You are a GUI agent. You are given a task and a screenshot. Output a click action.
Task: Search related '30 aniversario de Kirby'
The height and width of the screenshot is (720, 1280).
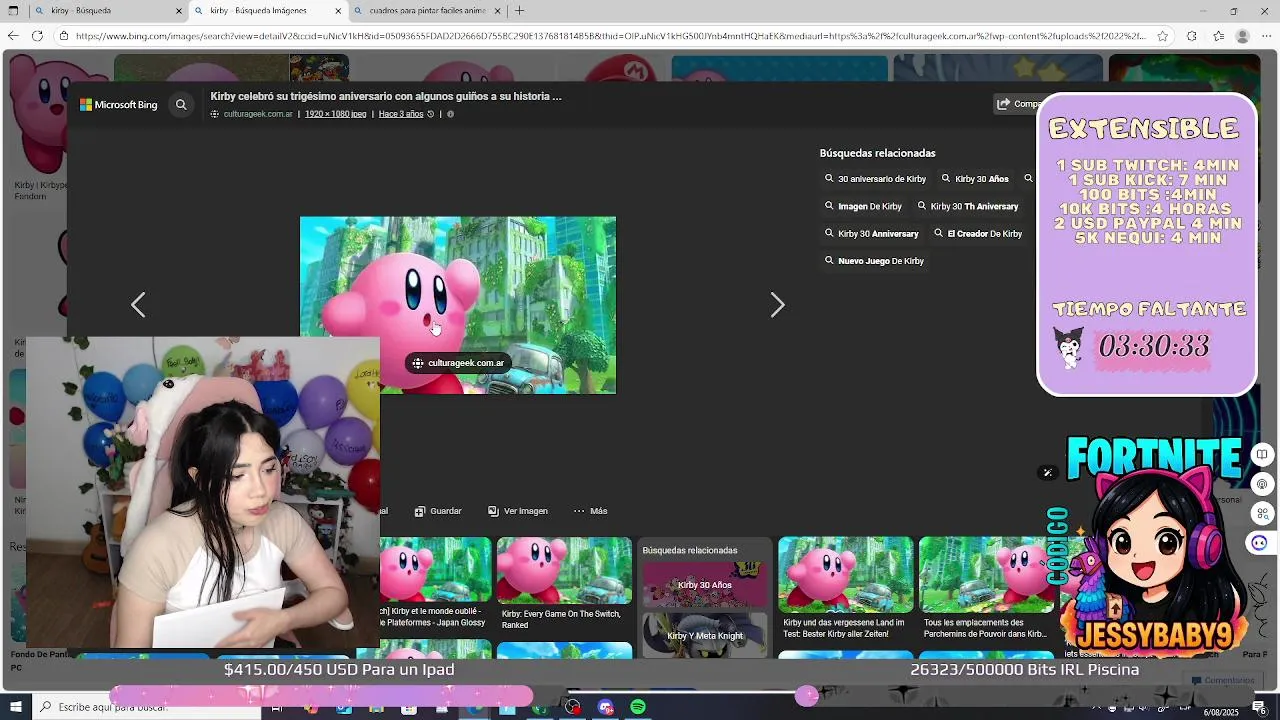pyautogui.click(x=875, y=179)
